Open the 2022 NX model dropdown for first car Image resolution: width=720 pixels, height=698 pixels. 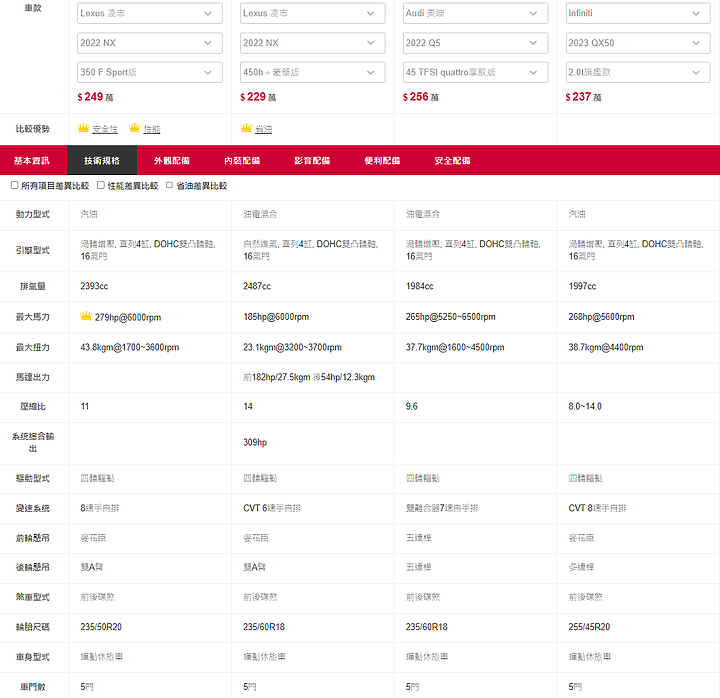point(150,43)
